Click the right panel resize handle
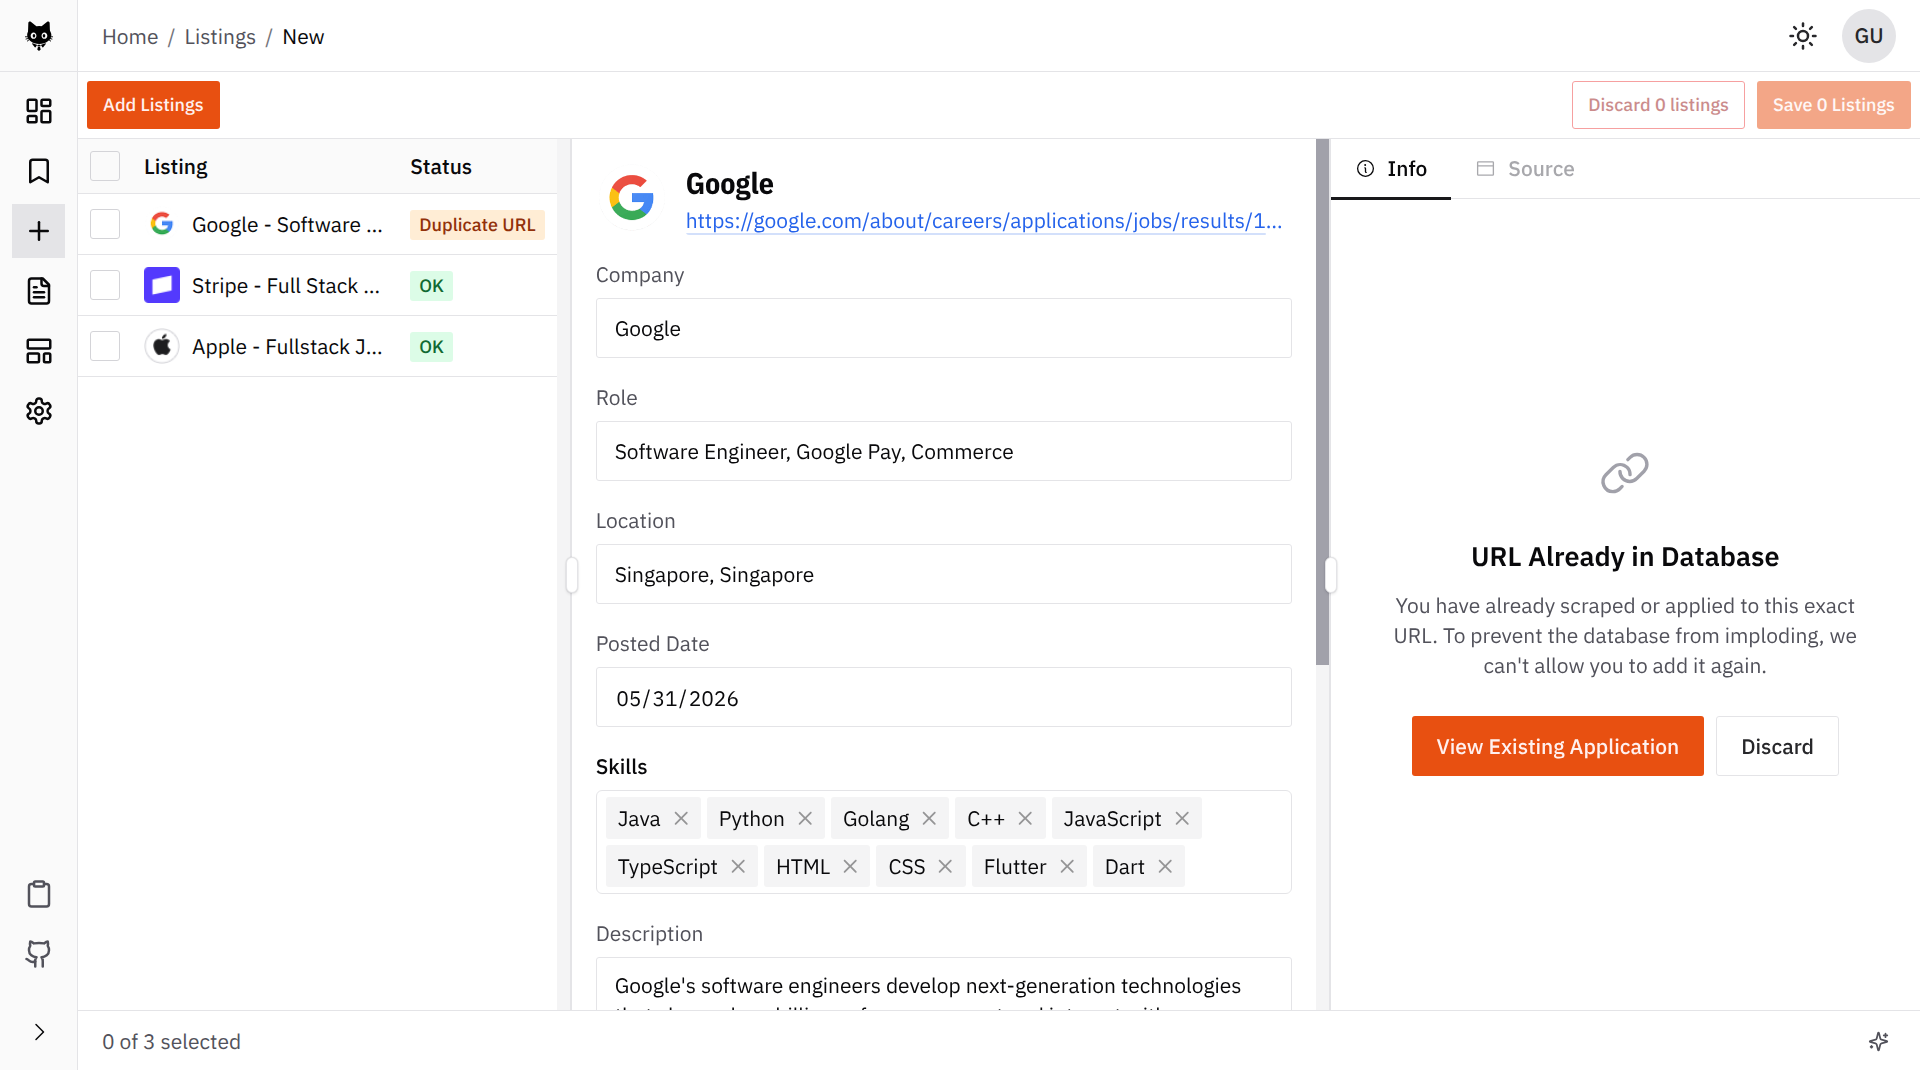1920x1070 pixels. 1330,575
